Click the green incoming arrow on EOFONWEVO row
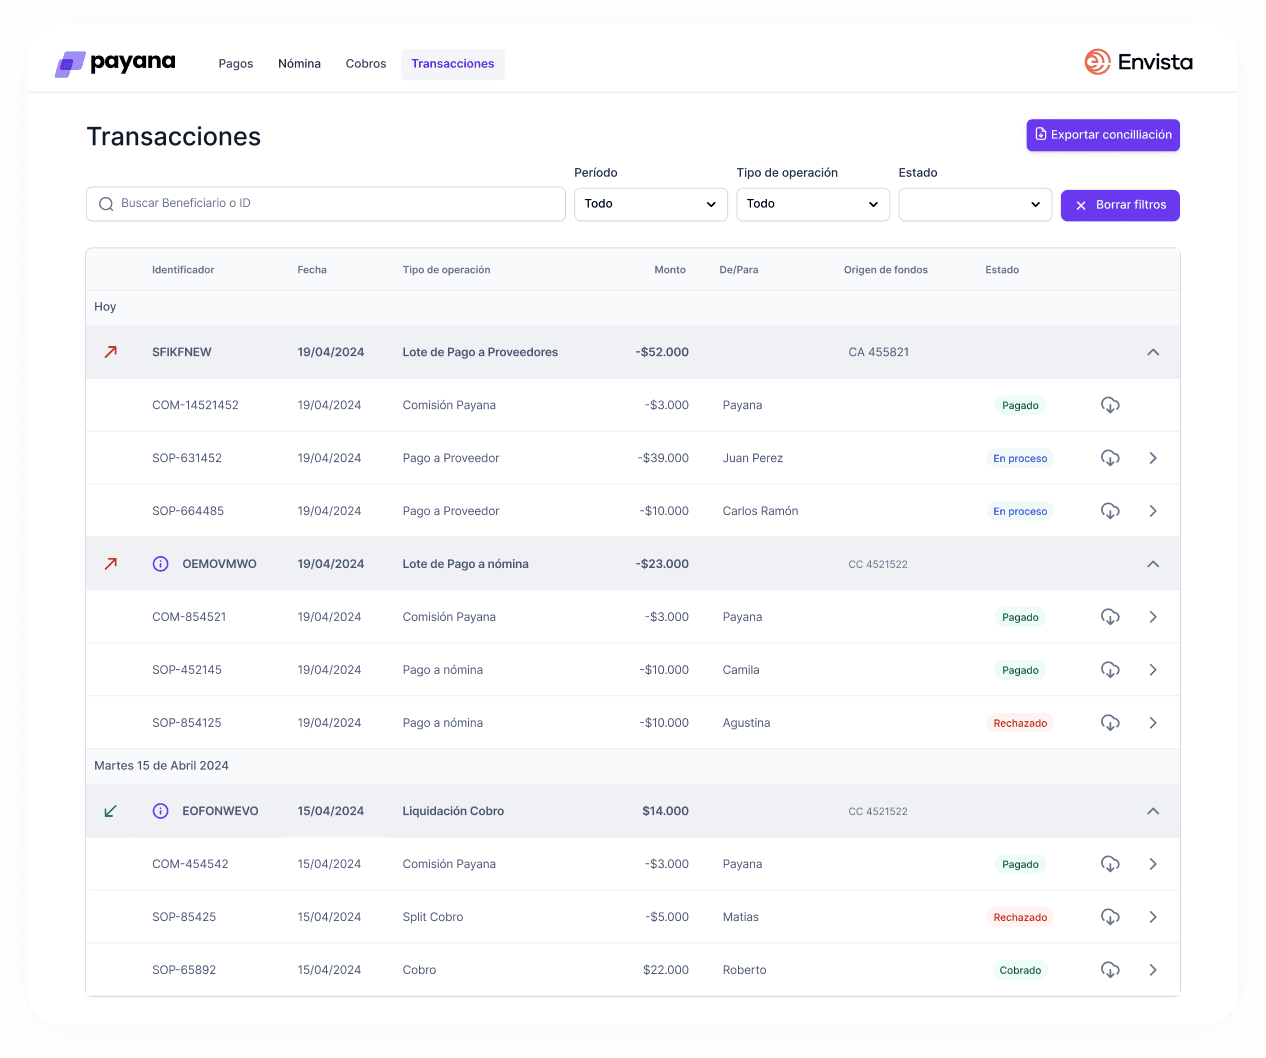Screen dimensions: 1266x1058 (111, 811)
